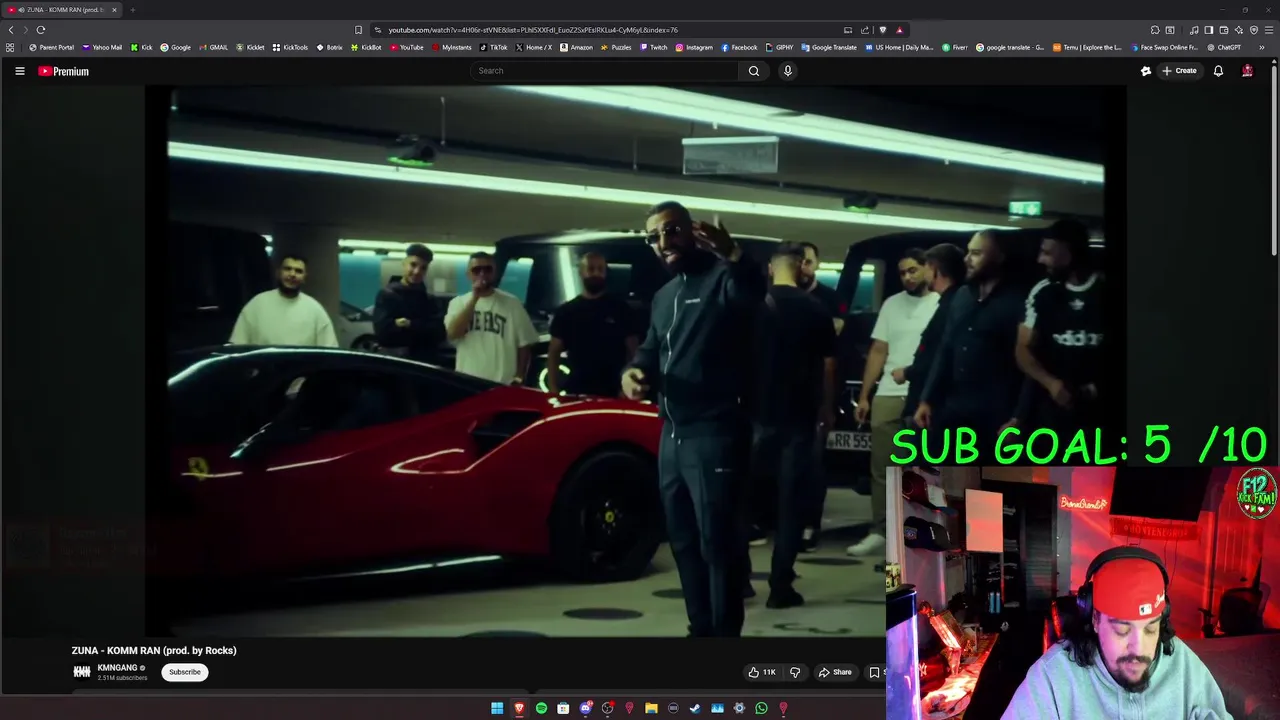The height and width of the screenshot is (720, 1280).
Task: Close the ZUNA - KOMM RAN tab
Action: tap(114, 10)
